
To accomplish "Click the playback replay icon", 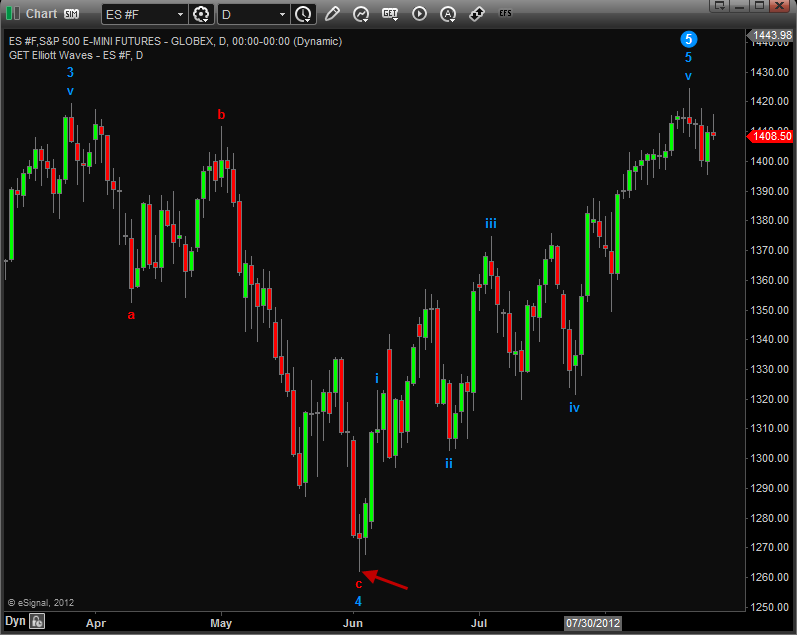I will tap(419, 14).
